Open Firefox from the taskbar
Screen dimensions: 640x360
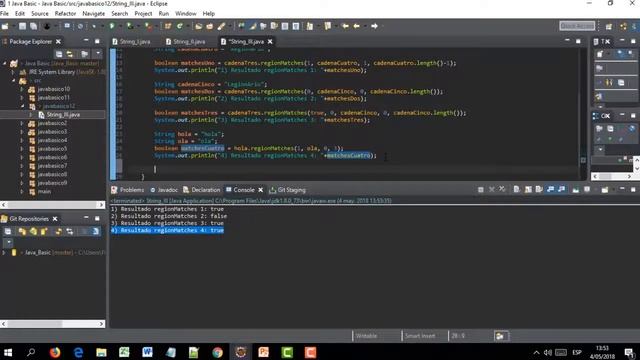(55, 352)
